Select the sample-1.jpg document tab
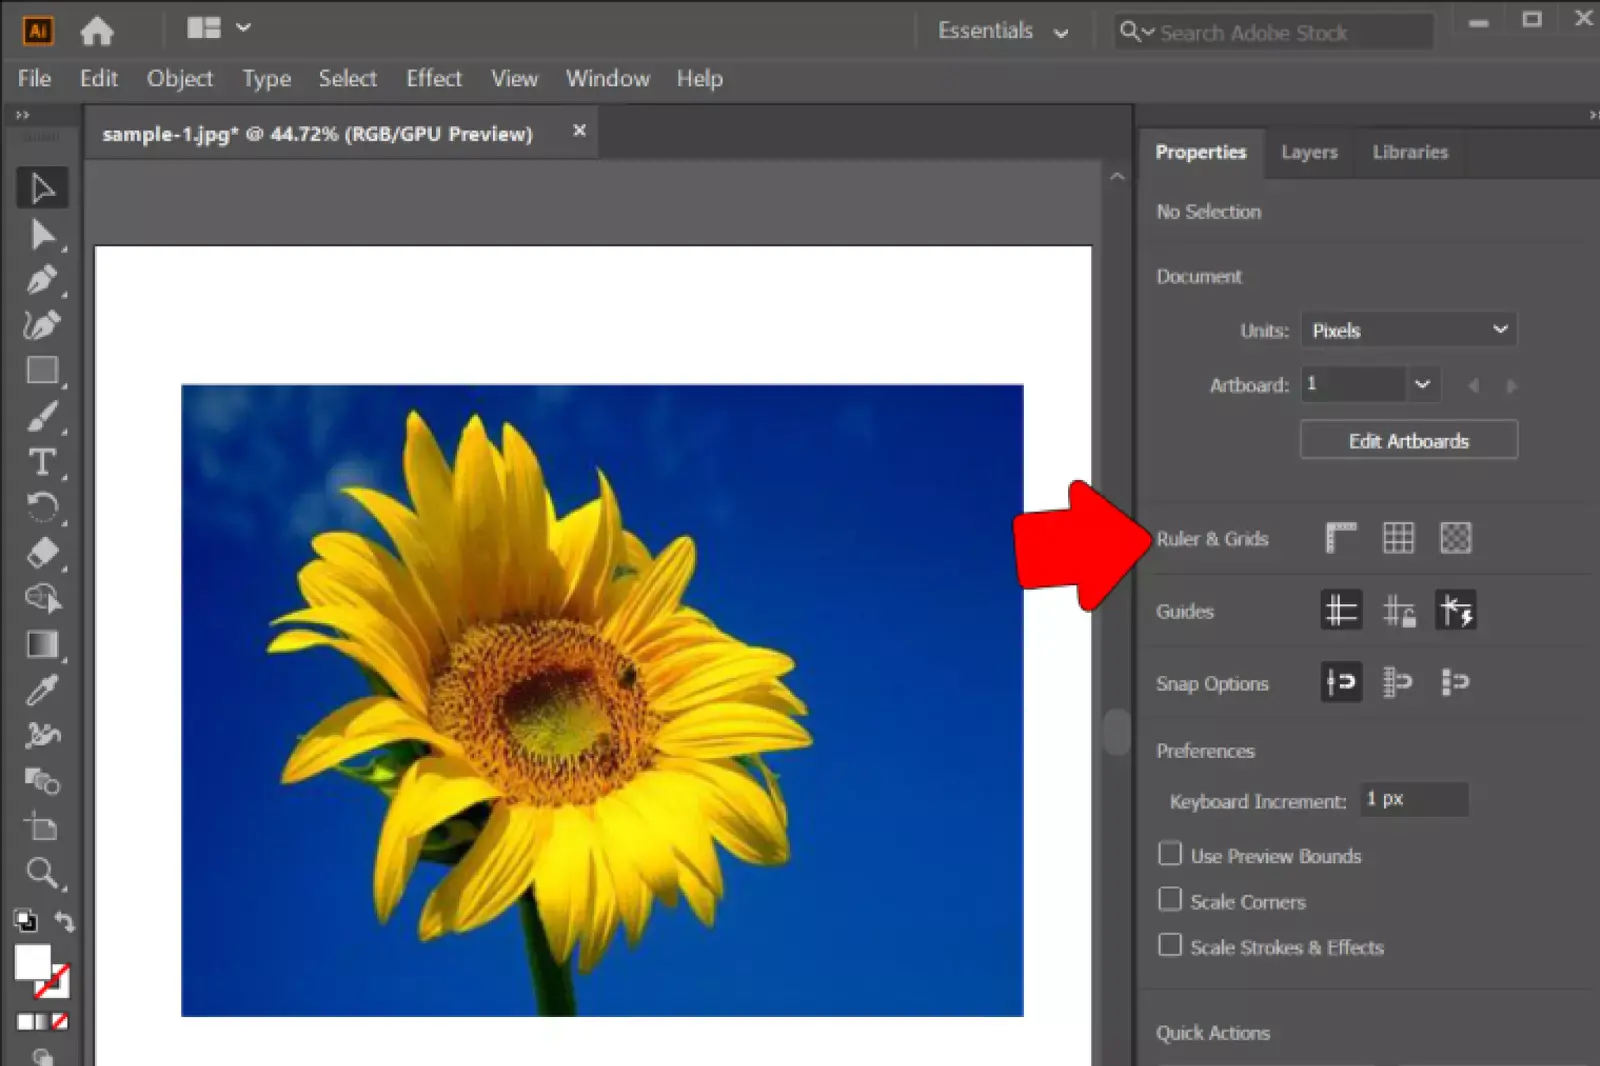1600x1066 pixels. pos(318,134)
